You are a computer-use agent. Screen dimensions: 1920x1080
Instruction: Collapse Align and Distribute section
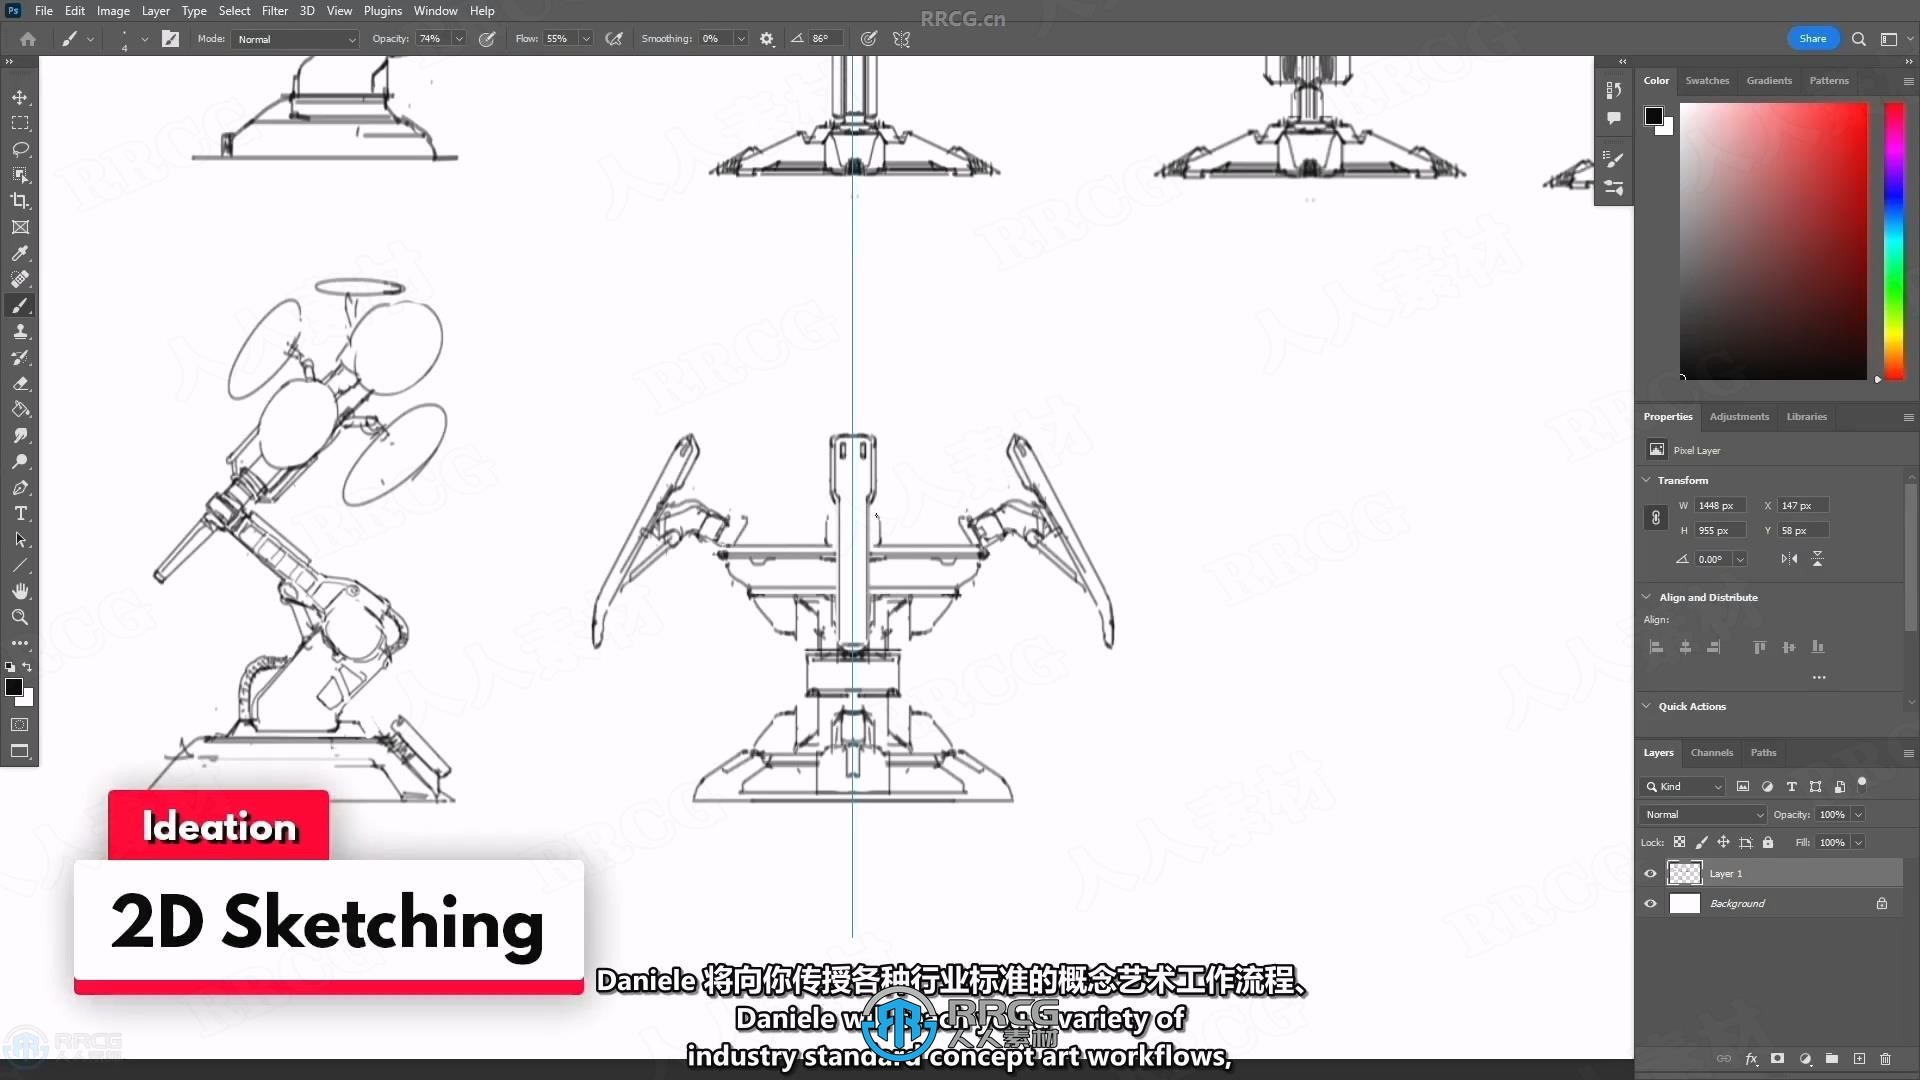coord(1646,597)
